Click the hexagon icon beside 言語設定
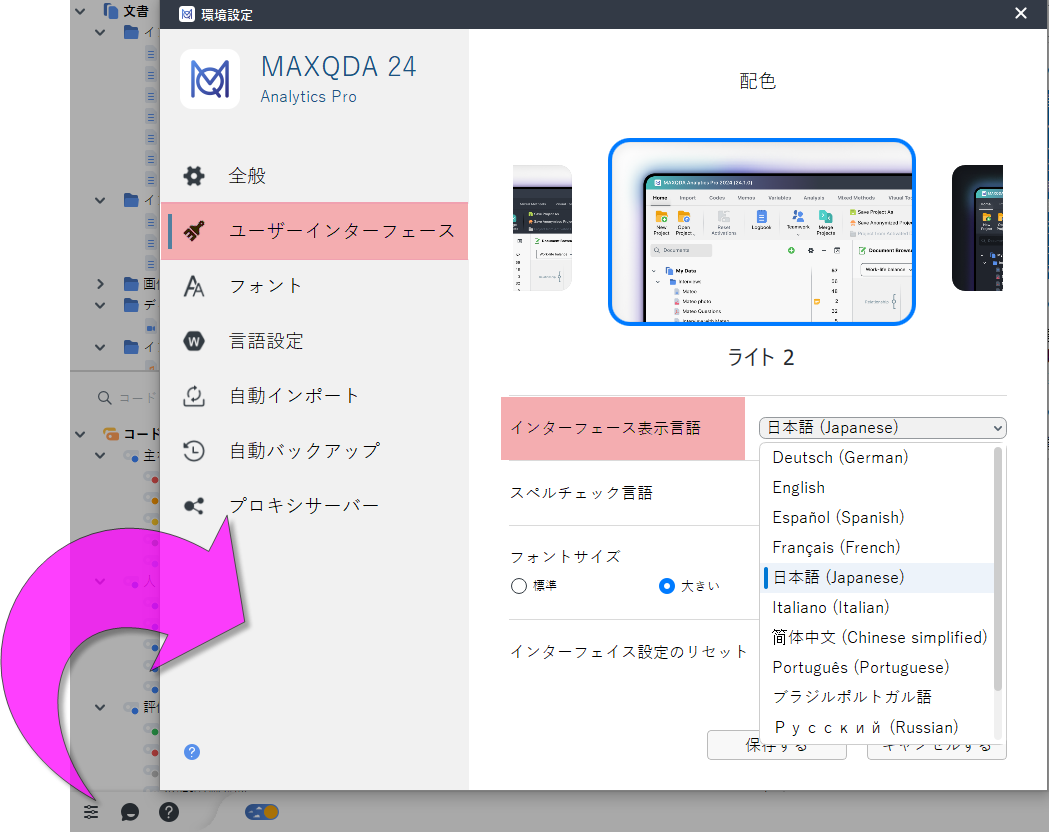1049x832 pixels. (194, 341)
